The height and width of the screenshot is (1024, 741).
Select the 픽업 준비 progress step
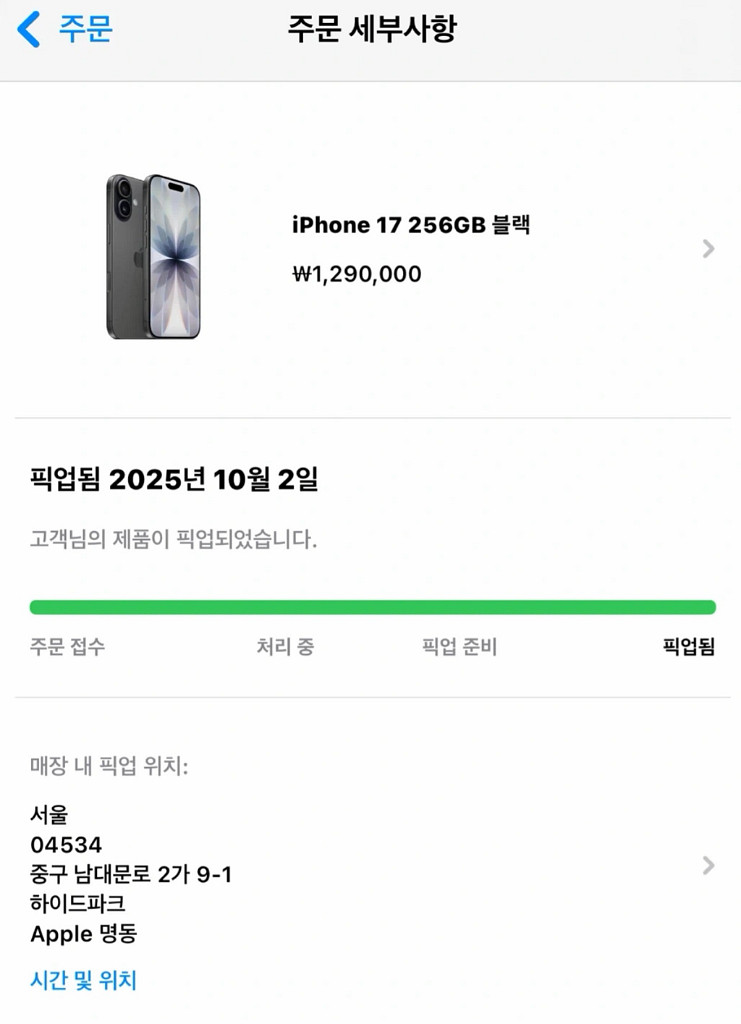459,647
